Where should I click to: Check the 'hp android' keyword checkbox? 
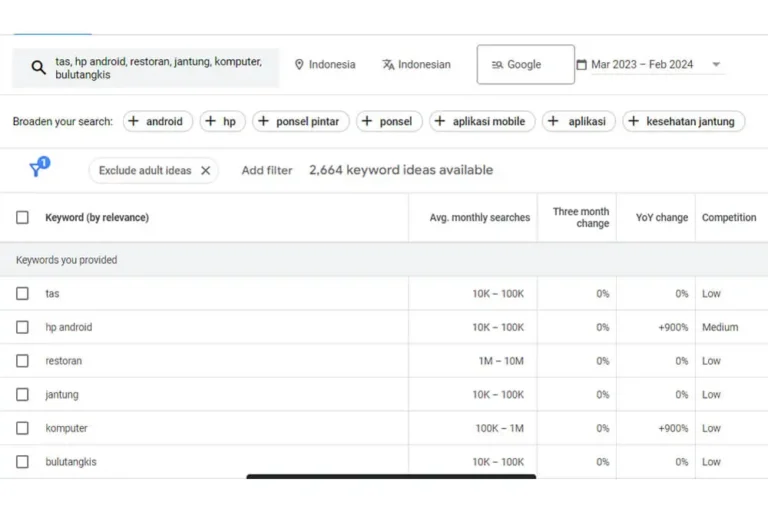pos(22,327)
